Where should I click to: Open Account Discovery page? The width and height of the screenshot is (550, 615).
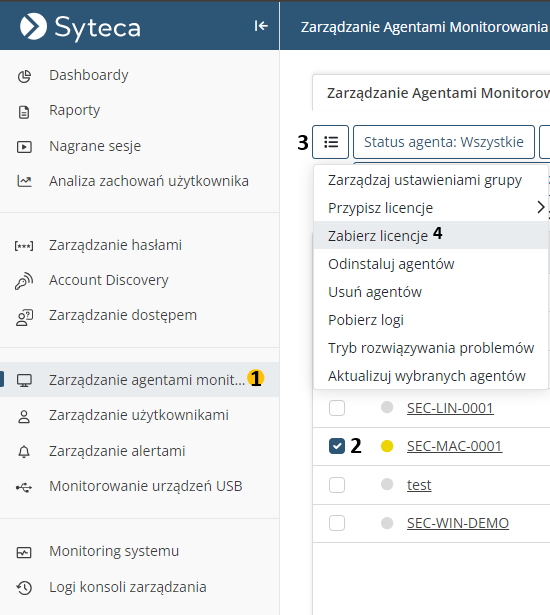point(109,280)
